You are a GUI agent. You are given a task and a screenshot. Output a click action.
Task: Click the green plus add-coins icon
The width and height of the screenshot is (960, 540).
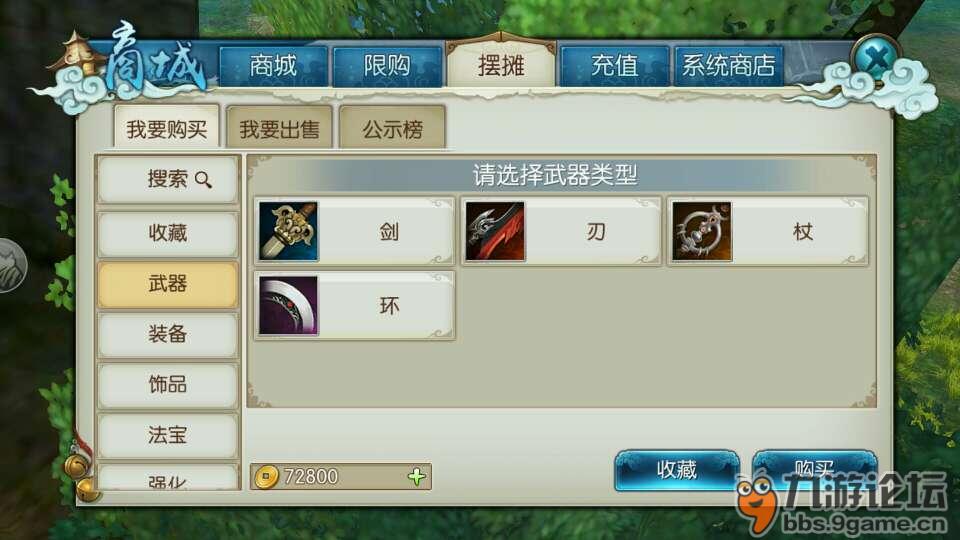click(416, 476)
